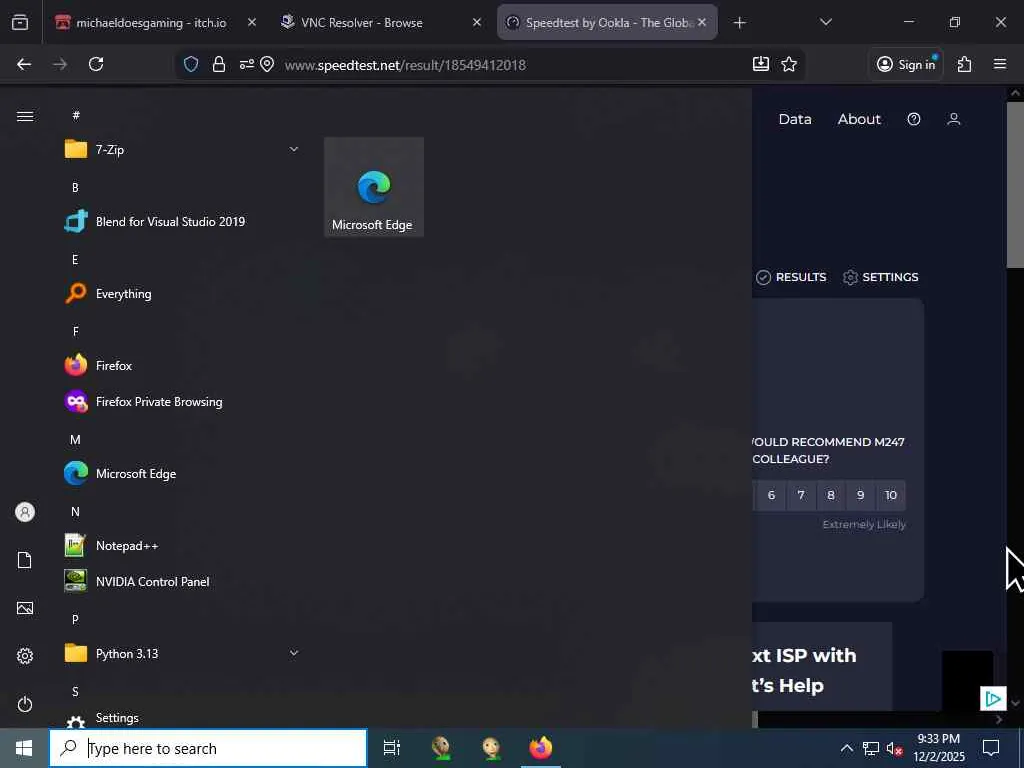The width and height of the screenshot is (1024, 768).
Task: Open the list all tabs dropdown
Action: pyautogui.click(x=825, y=22)
